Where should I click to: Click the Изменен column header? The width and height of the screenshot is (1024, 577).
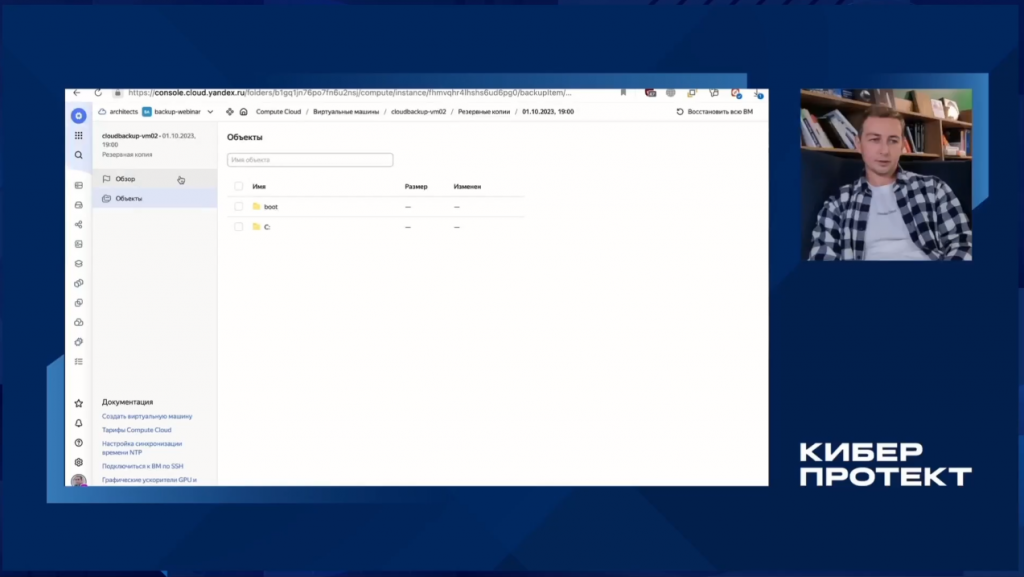point(467,187)
